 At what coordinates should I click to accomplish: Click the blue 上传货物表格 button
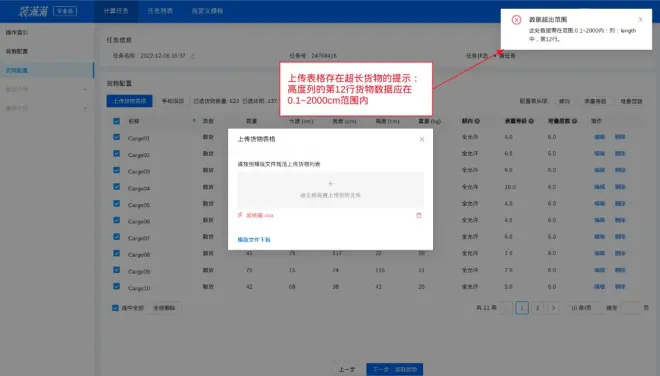point(129,101)
